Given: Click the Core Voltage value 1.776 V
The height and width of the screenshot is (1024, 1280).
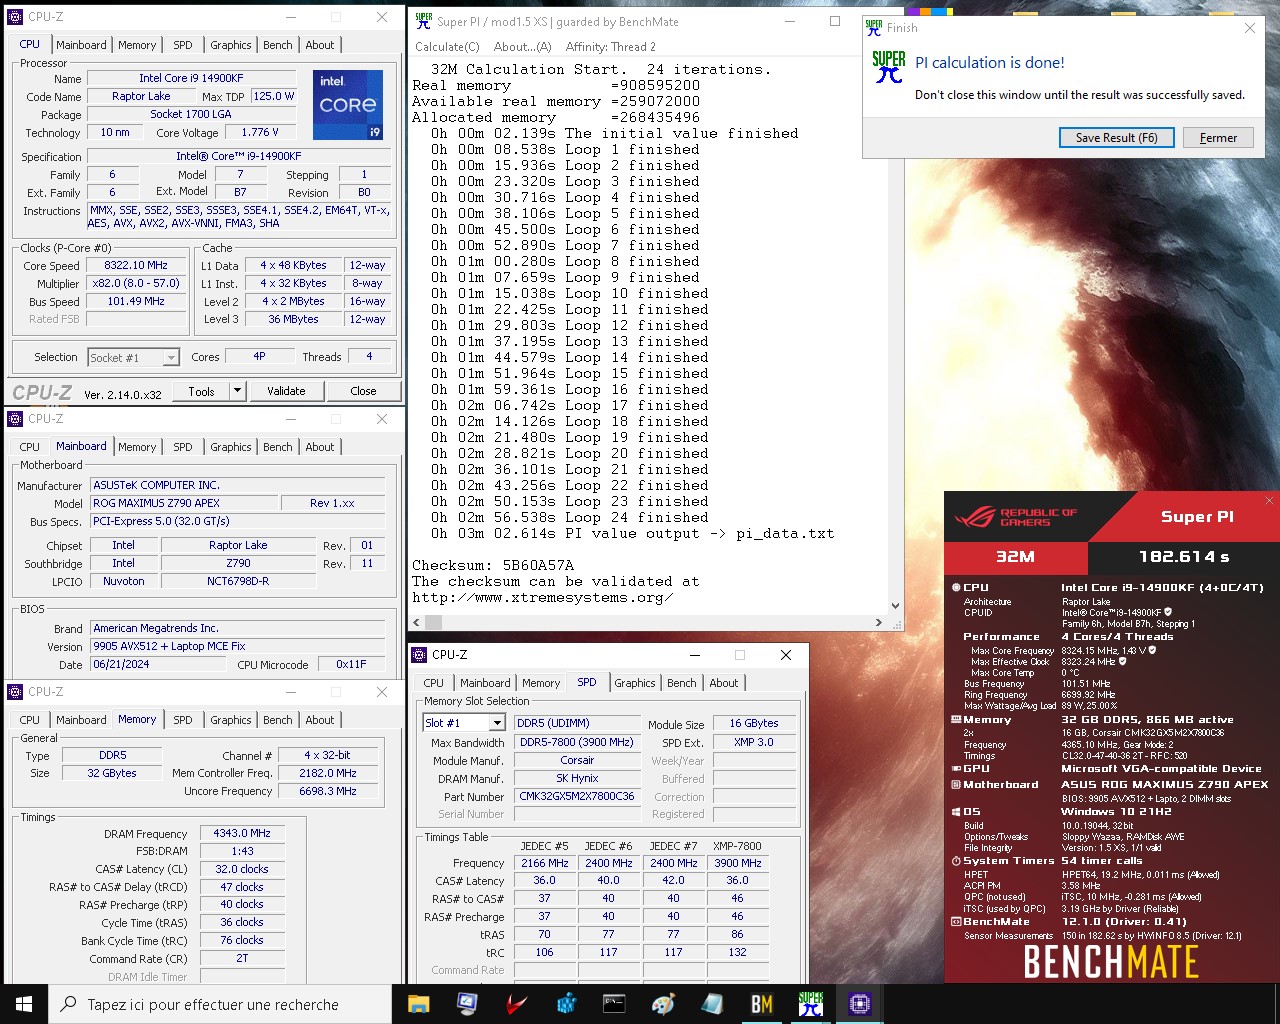Looking at the screenshot, I should 260,132.
